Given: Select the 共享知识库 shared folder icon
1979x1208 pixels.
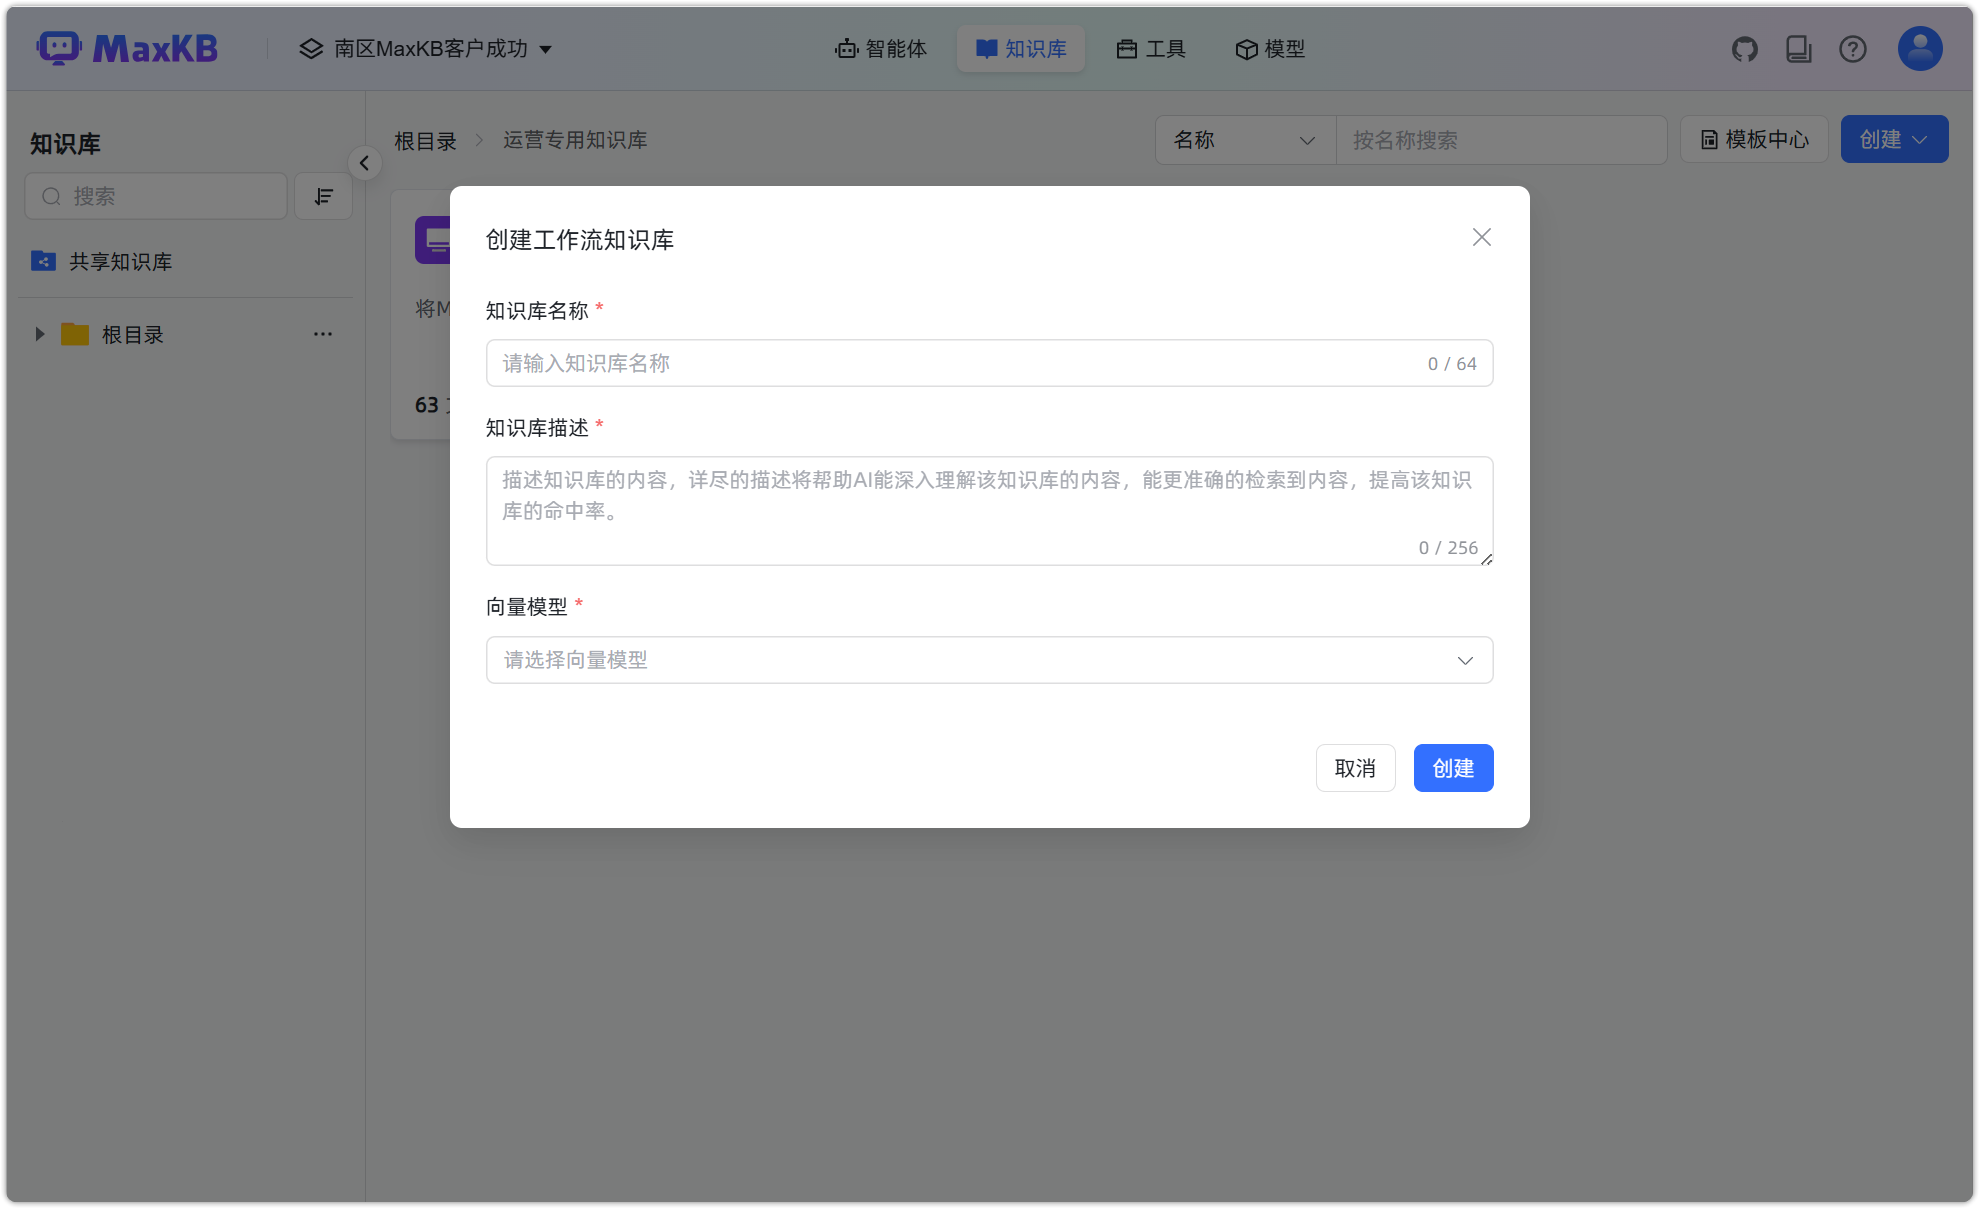Looking at the screenshot, I should [43, 261].
